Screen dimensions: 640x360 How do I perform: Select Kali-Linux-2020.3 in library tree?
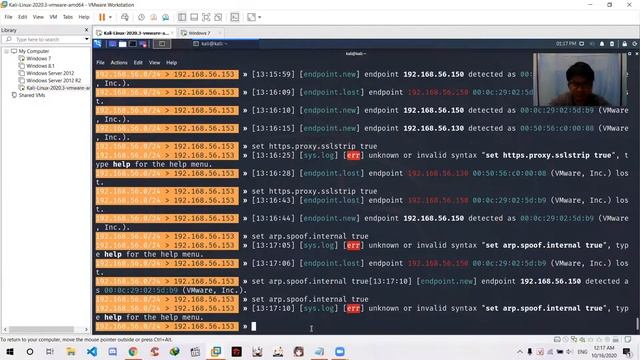click(x=58, y=88)
